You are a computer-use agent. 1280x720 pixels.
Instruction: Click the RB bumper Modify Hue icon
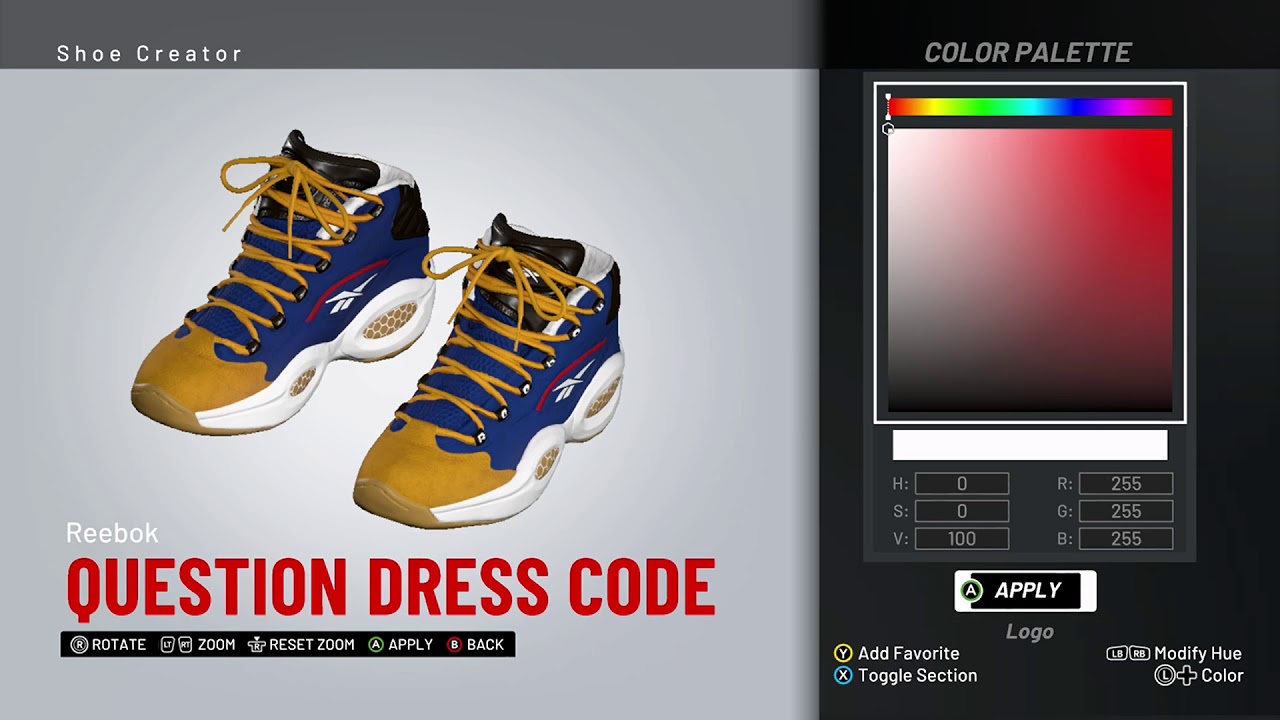(1139, 654)
